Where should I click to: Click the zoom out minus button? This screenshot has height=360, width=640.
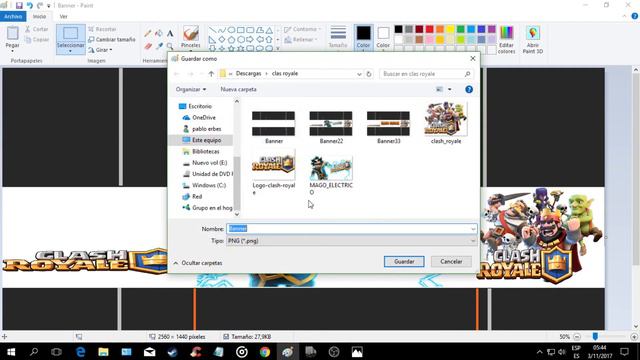[577, 337]
